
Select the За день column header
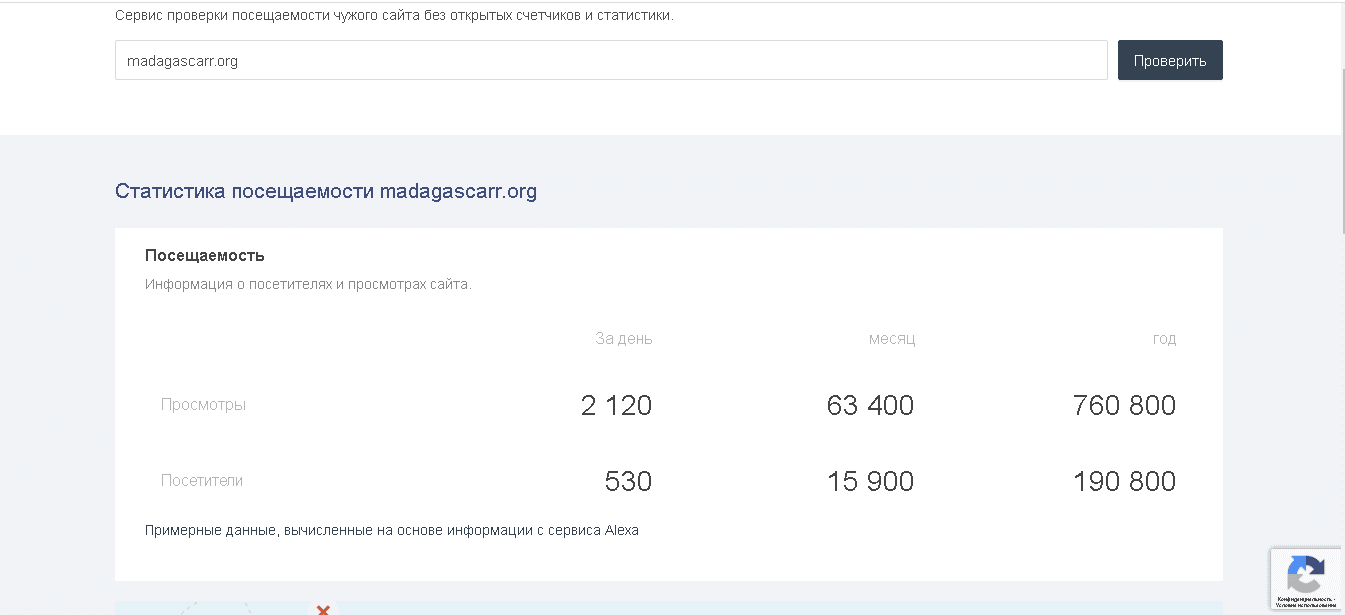pyautogui.click(x=623, y=339)
